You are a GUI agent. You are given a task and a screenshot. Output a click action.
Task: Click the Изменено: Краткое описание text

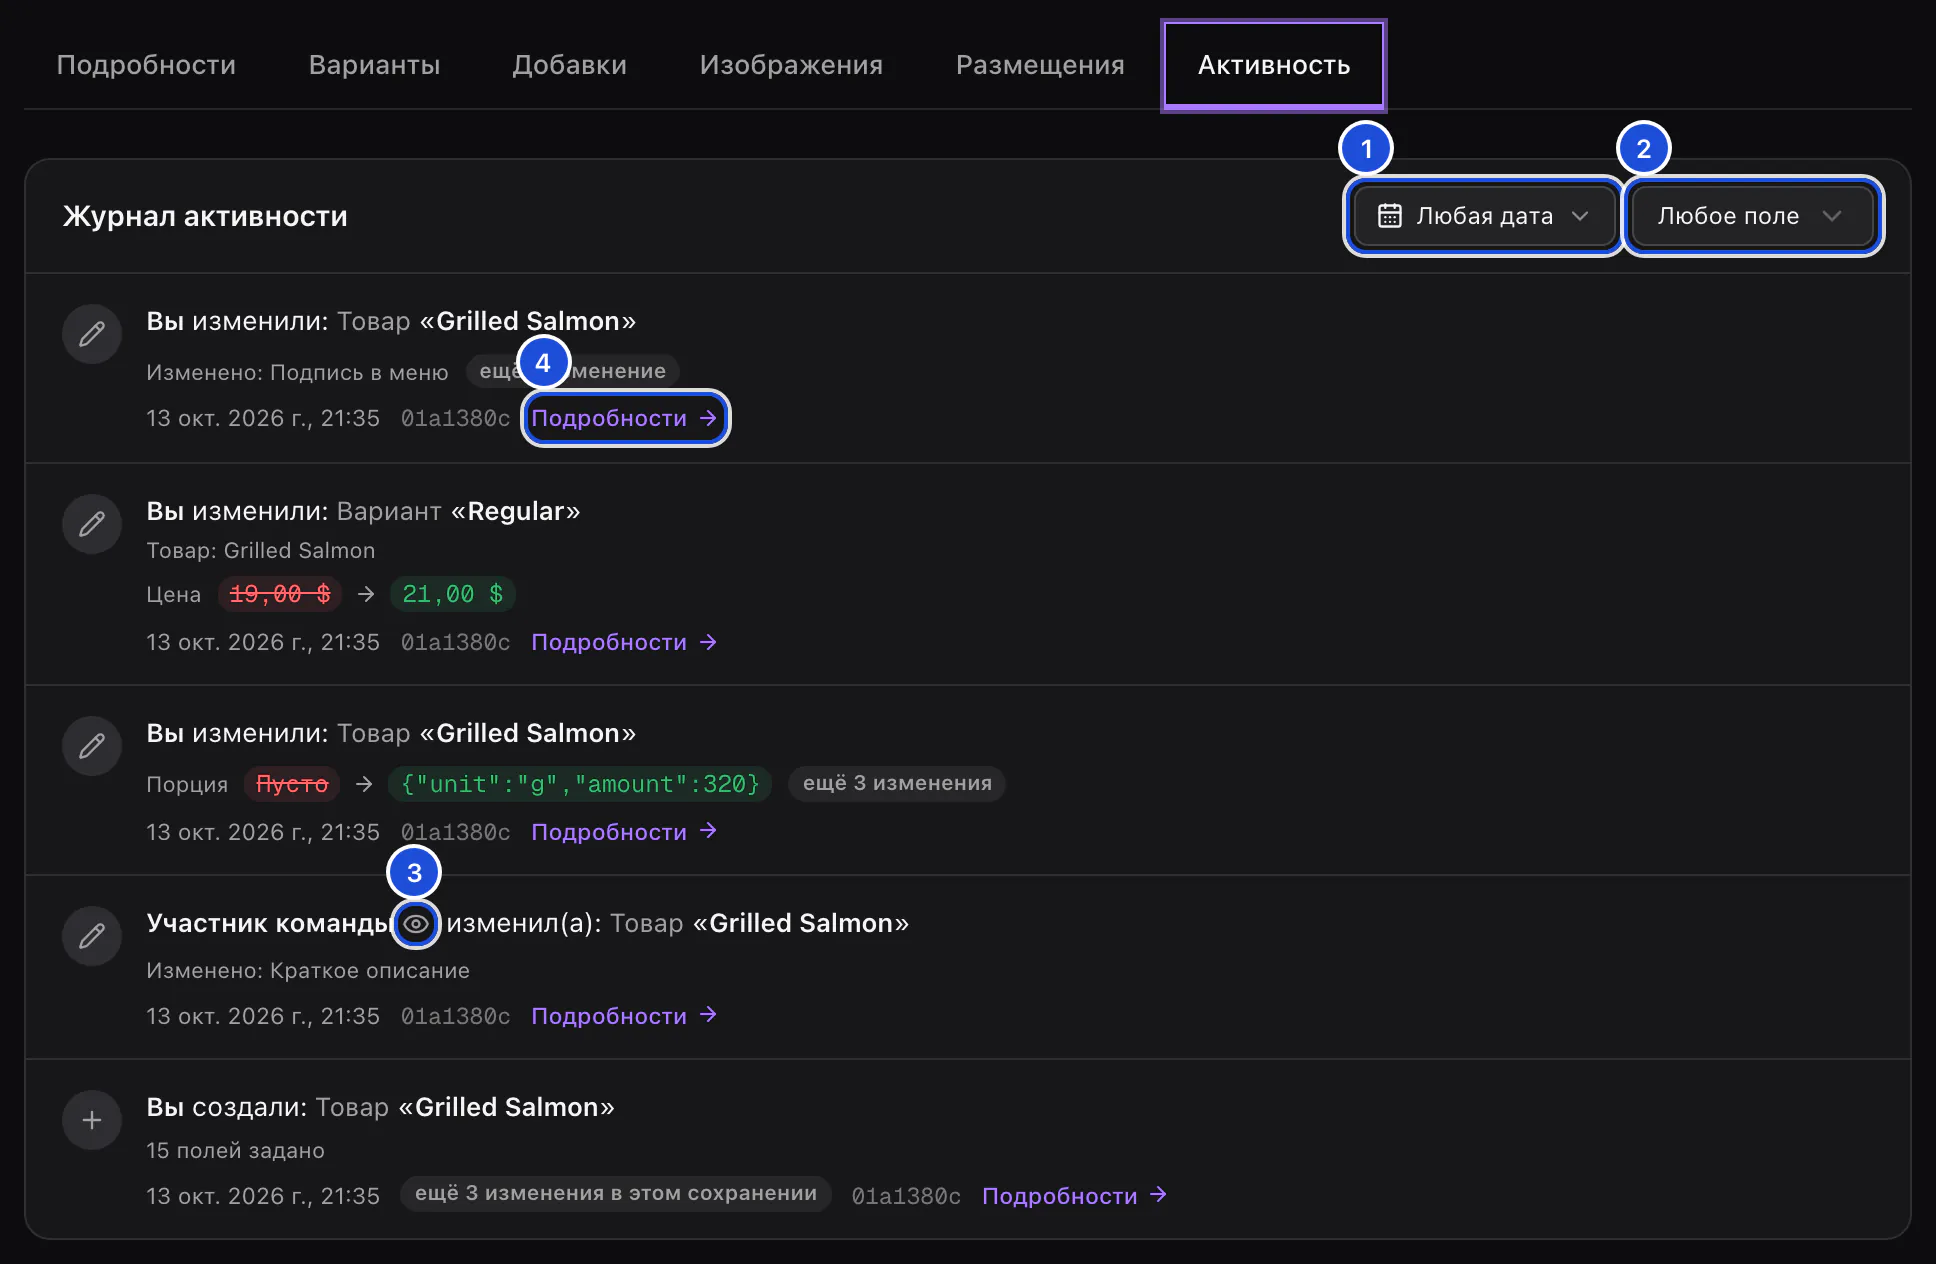click(308, 970)
